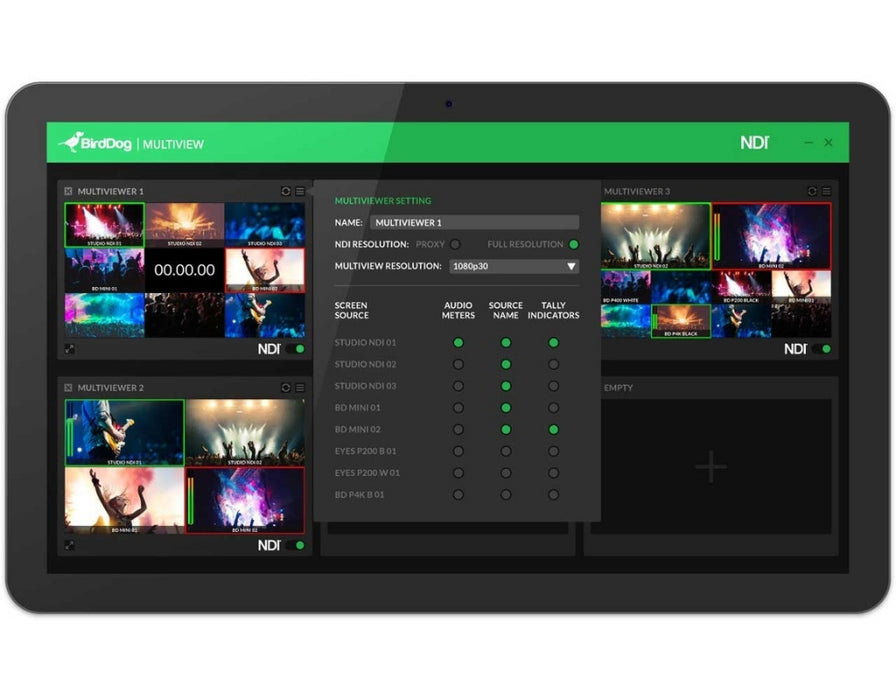
Task: Open the Multiviewer 1 settings menu icon
Action: [x=300, y=191]
